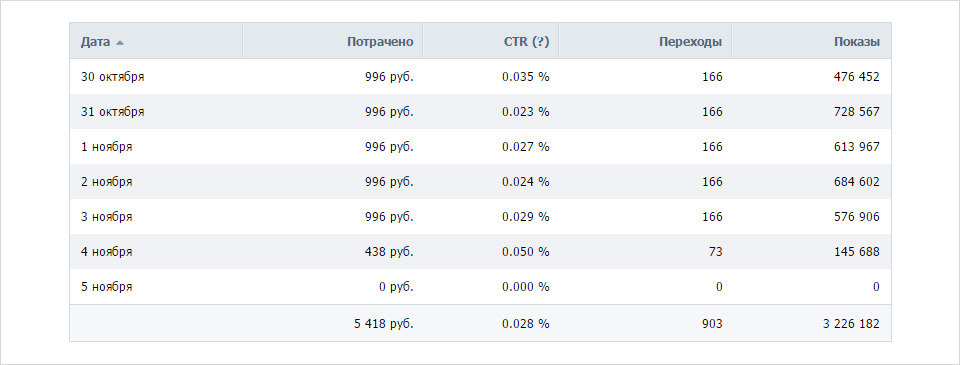Image resolution: width=960 pixels, height=365 pixels.
Task: Select the 5 ноября date cell
Action: [107, 287]
